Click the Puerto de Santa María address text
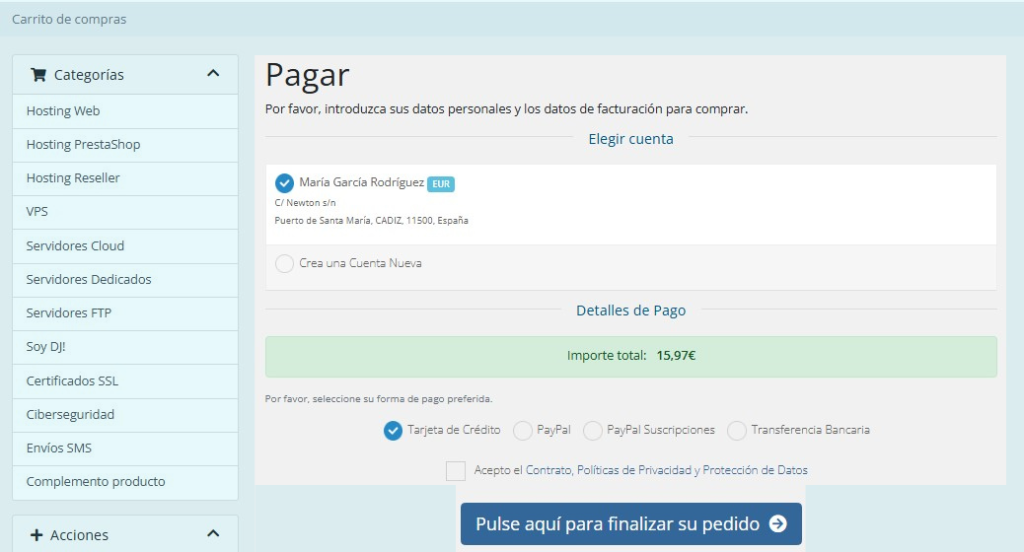Image resolution: width=1024 pixels, height=552 pixels. (x=371, y=221)
